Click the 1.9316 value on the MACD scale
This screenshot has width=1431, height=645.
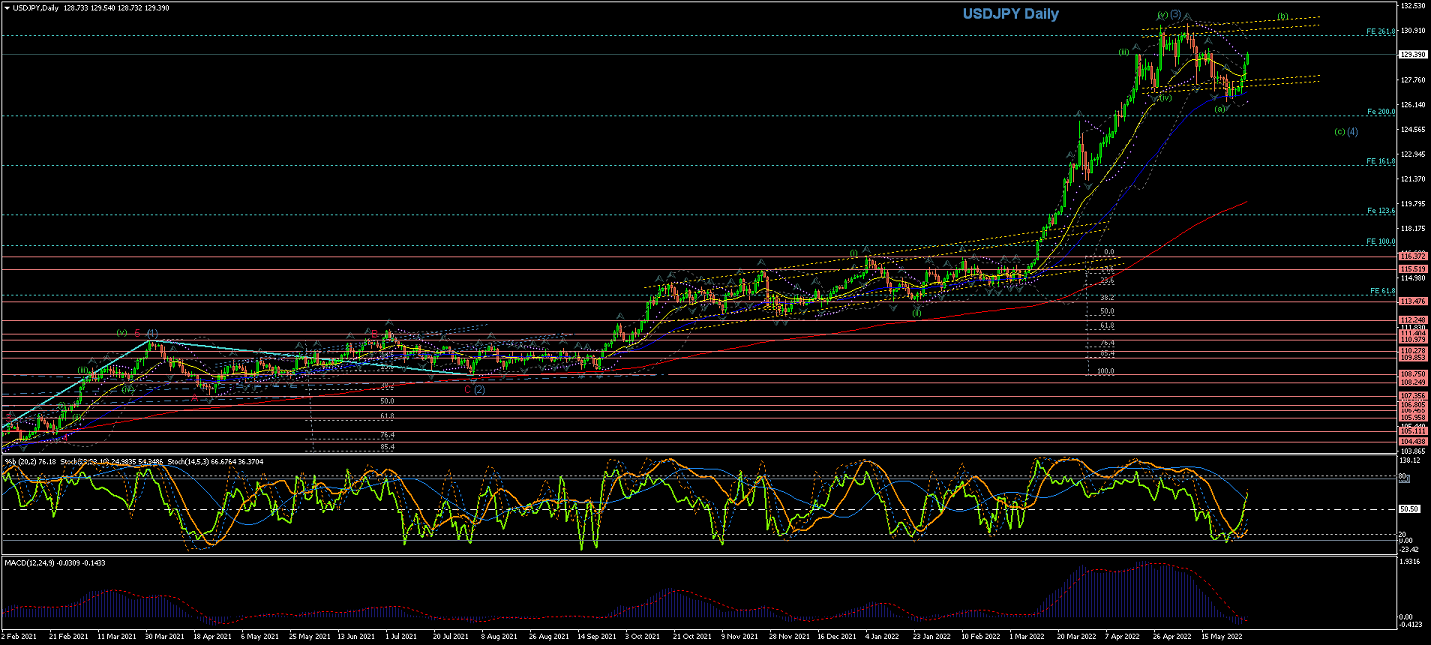(1411, 562)
